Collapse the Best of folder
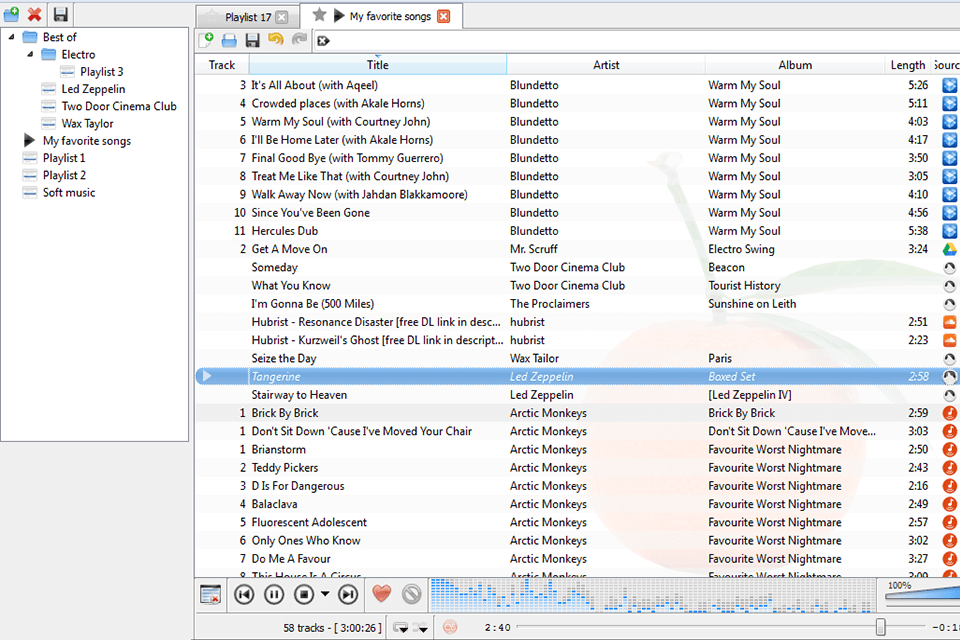Screen dimensions: 960x640 pyautogui.click(x=10, y=36)
